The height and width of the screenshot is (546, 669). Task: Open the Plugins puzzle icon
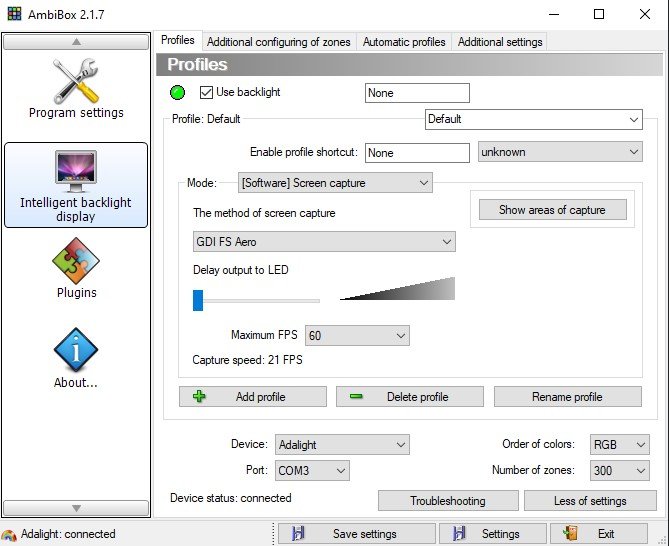click(x=76, y=261)
